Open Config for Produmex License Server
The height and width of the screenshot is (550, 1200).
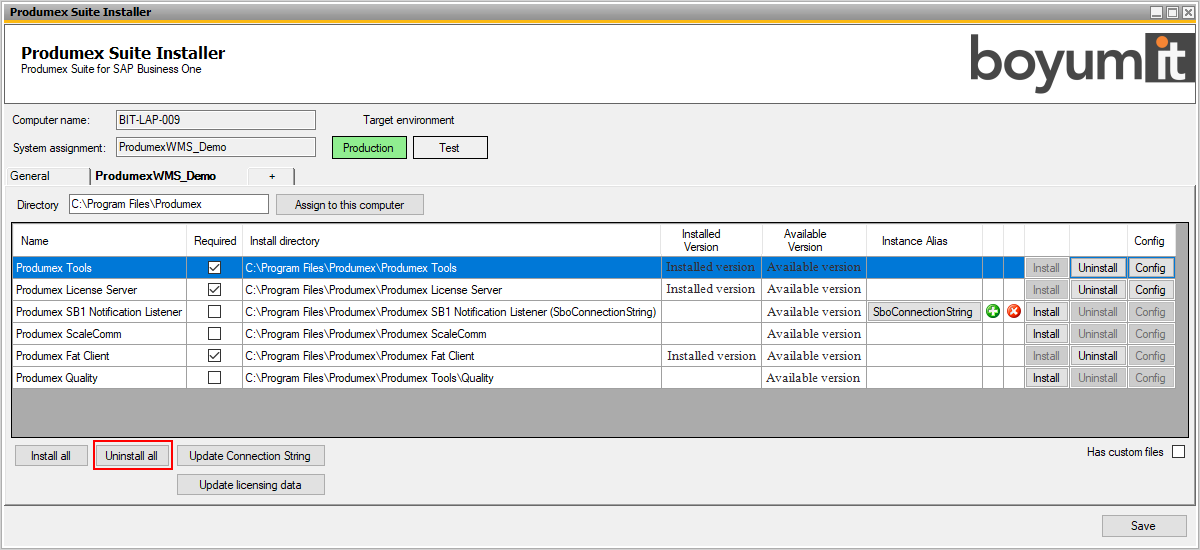pos(1150,290)
